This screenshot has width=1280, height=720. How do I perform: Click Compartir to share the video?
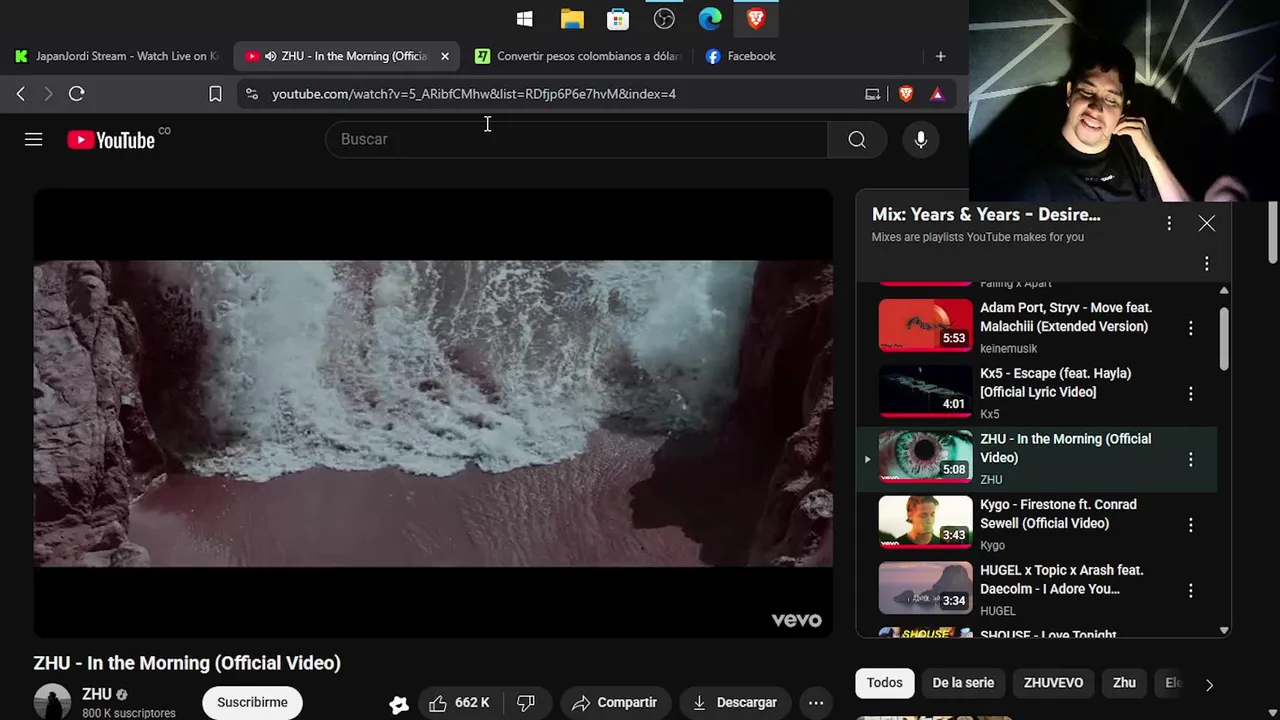click(615, 703)
